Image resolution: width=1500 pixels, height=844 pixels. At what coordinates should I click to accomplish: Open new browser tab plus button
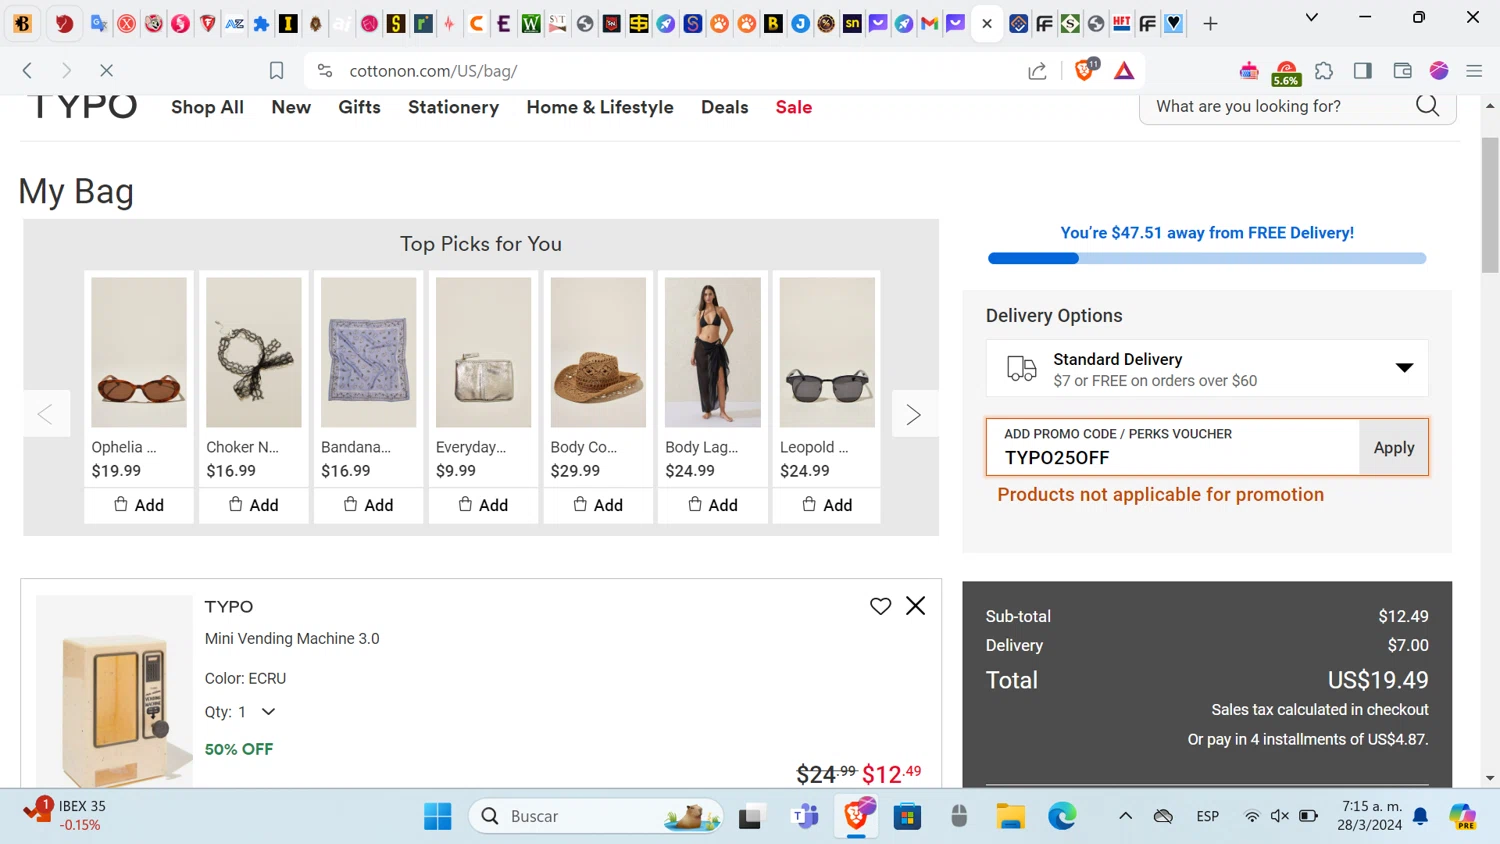(x=1210, y=23)
